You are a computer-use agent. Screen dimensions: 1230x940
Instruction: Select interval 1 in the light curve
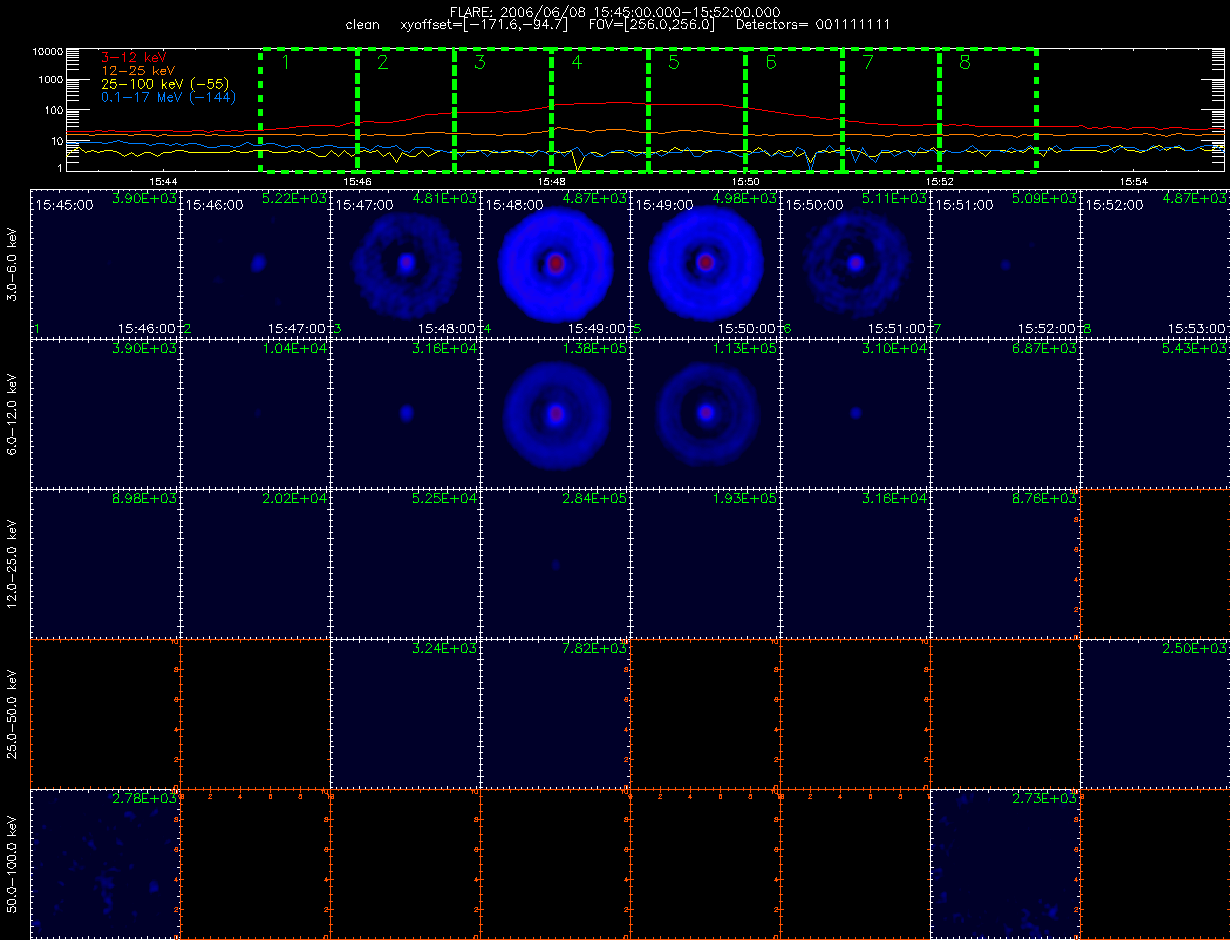309,110
